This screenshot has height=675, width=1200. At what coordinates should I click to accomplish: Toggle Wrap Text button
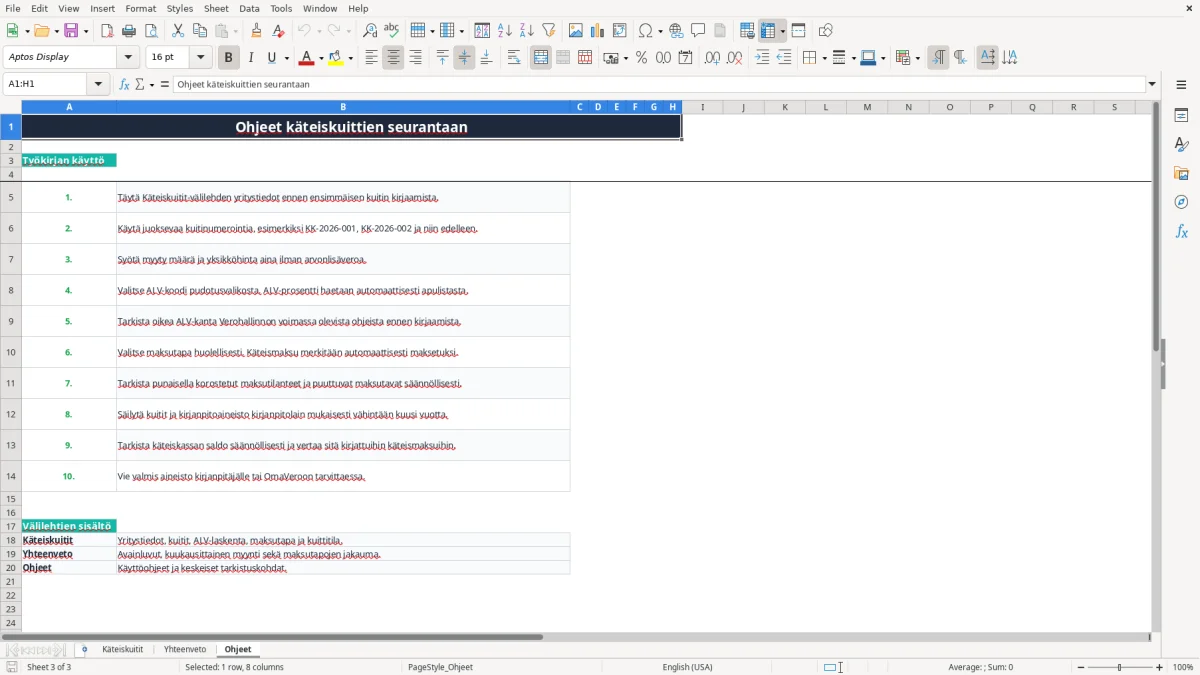coord(514,58)
